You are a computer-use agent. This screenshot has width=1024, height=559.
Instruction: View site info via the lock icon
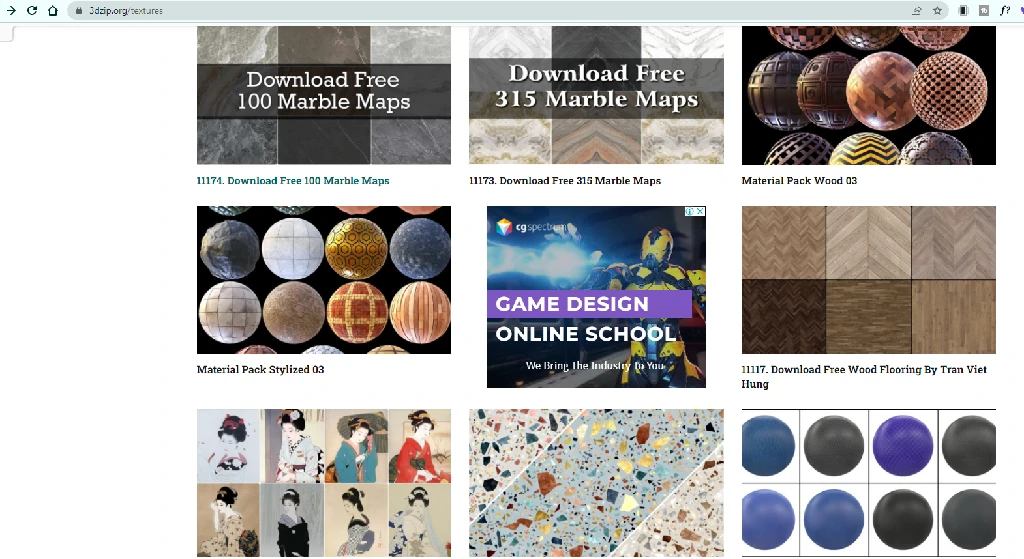pyautogui.click(x=79, y=11)
